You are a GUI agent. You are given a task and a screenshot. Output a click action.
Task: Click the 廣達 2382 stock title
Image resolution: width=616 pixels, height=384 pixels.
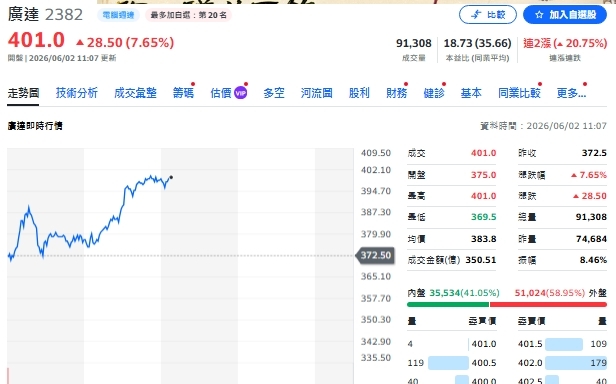pos(45,15)
